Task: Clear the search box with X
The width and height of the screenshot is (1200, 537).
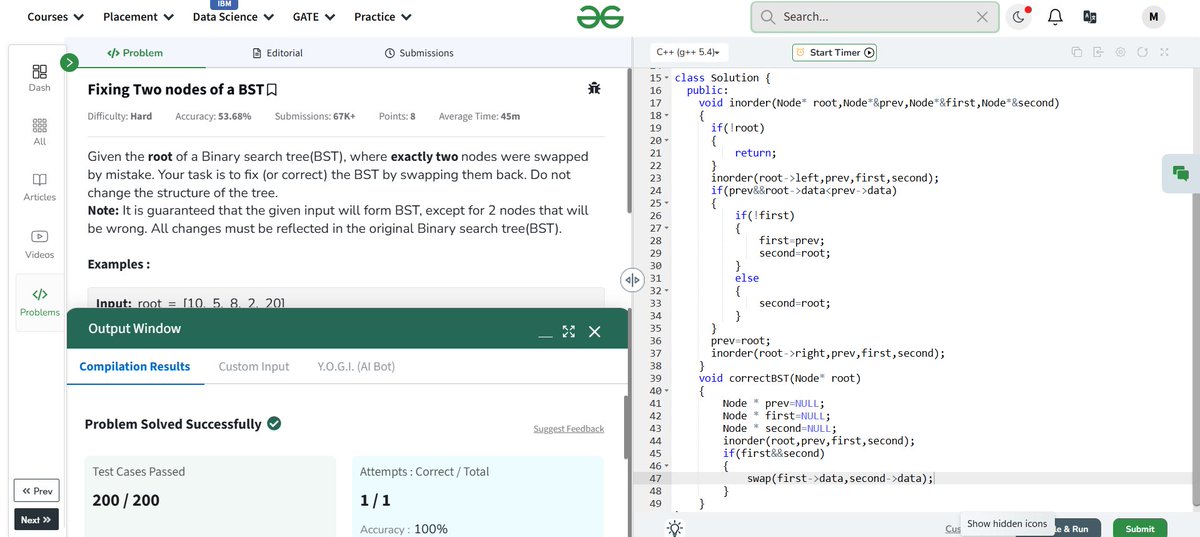Action: click(x=982, y=17)
